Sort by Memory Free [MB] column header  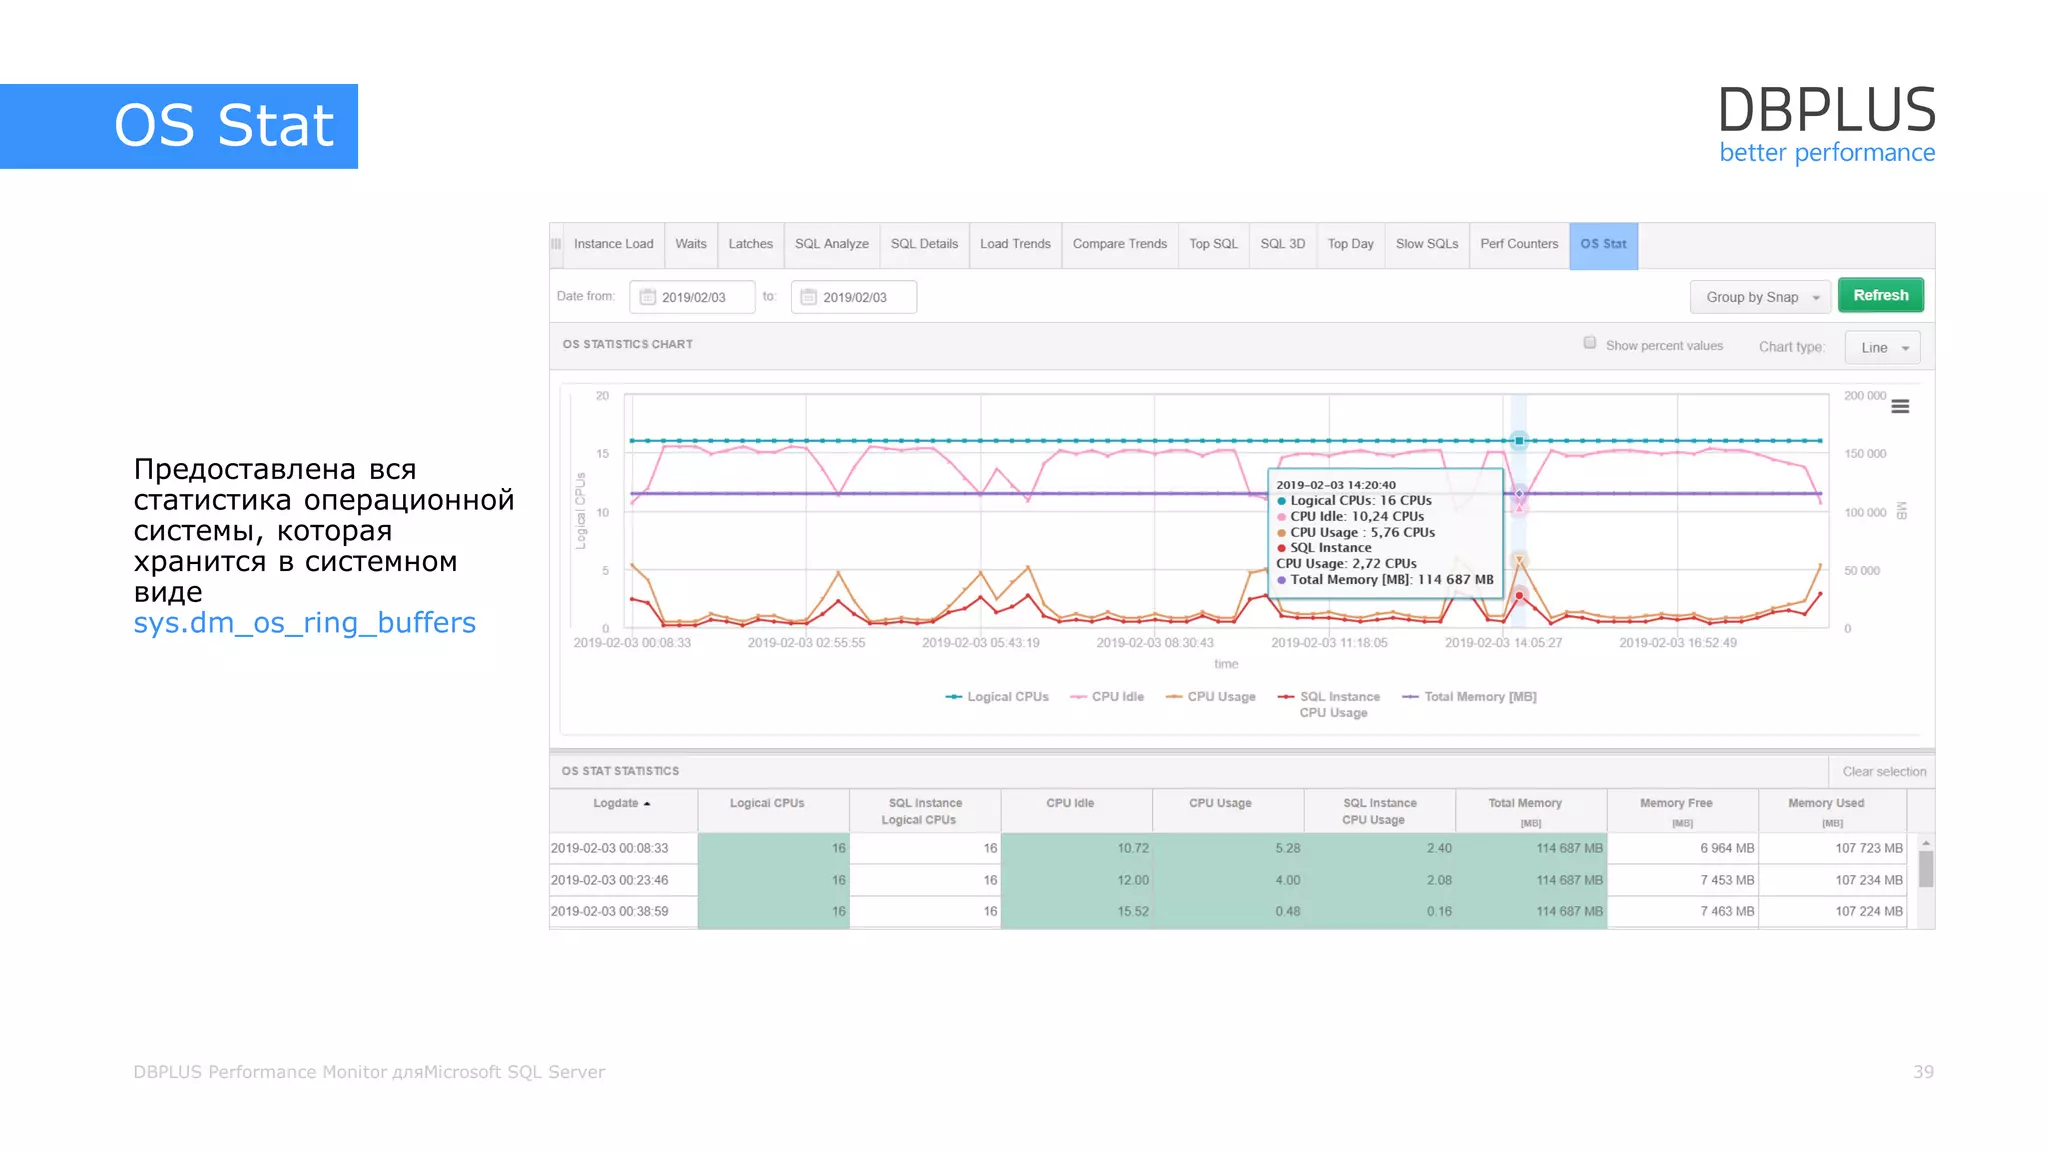point(1682,811)
